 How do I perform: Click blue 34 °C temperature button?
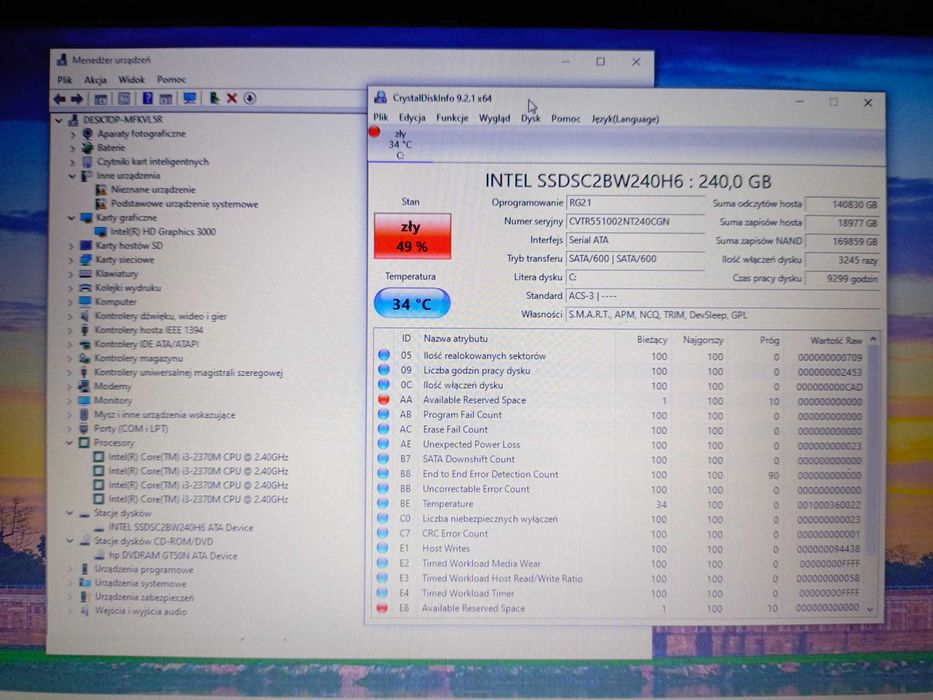point(412,304)
